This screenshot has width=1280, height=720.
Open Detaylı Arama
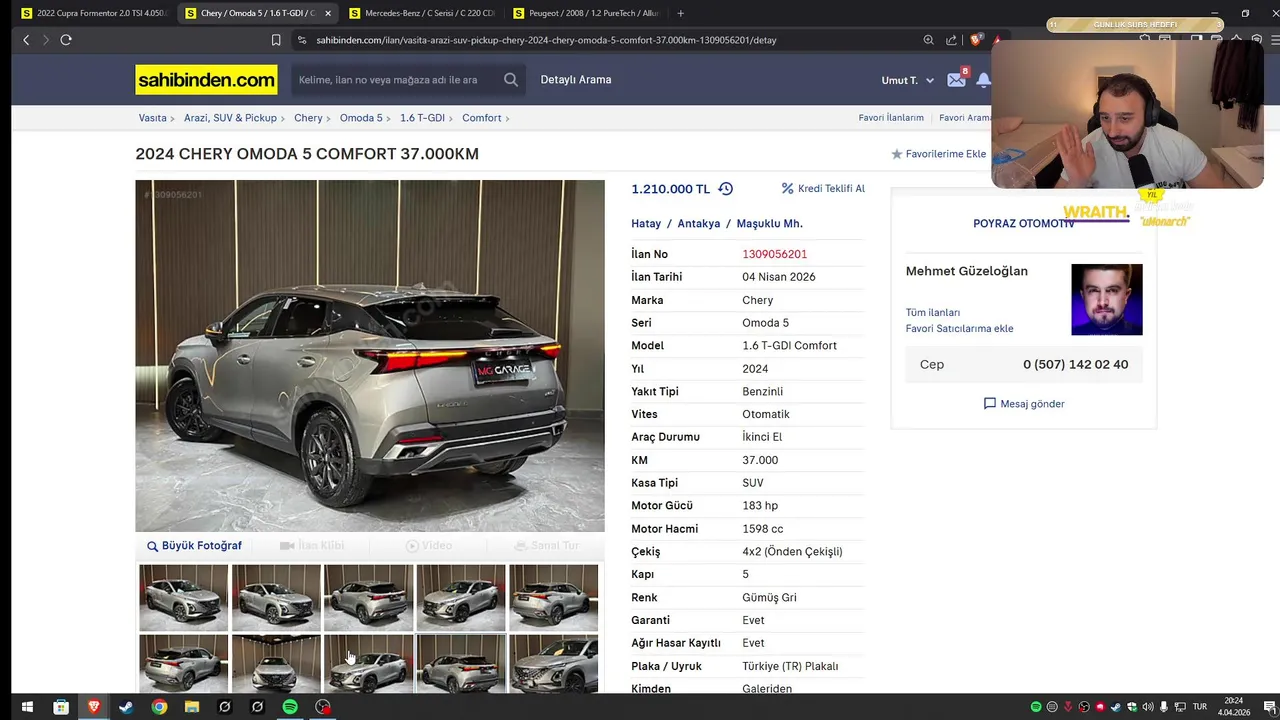pos(576,80)
